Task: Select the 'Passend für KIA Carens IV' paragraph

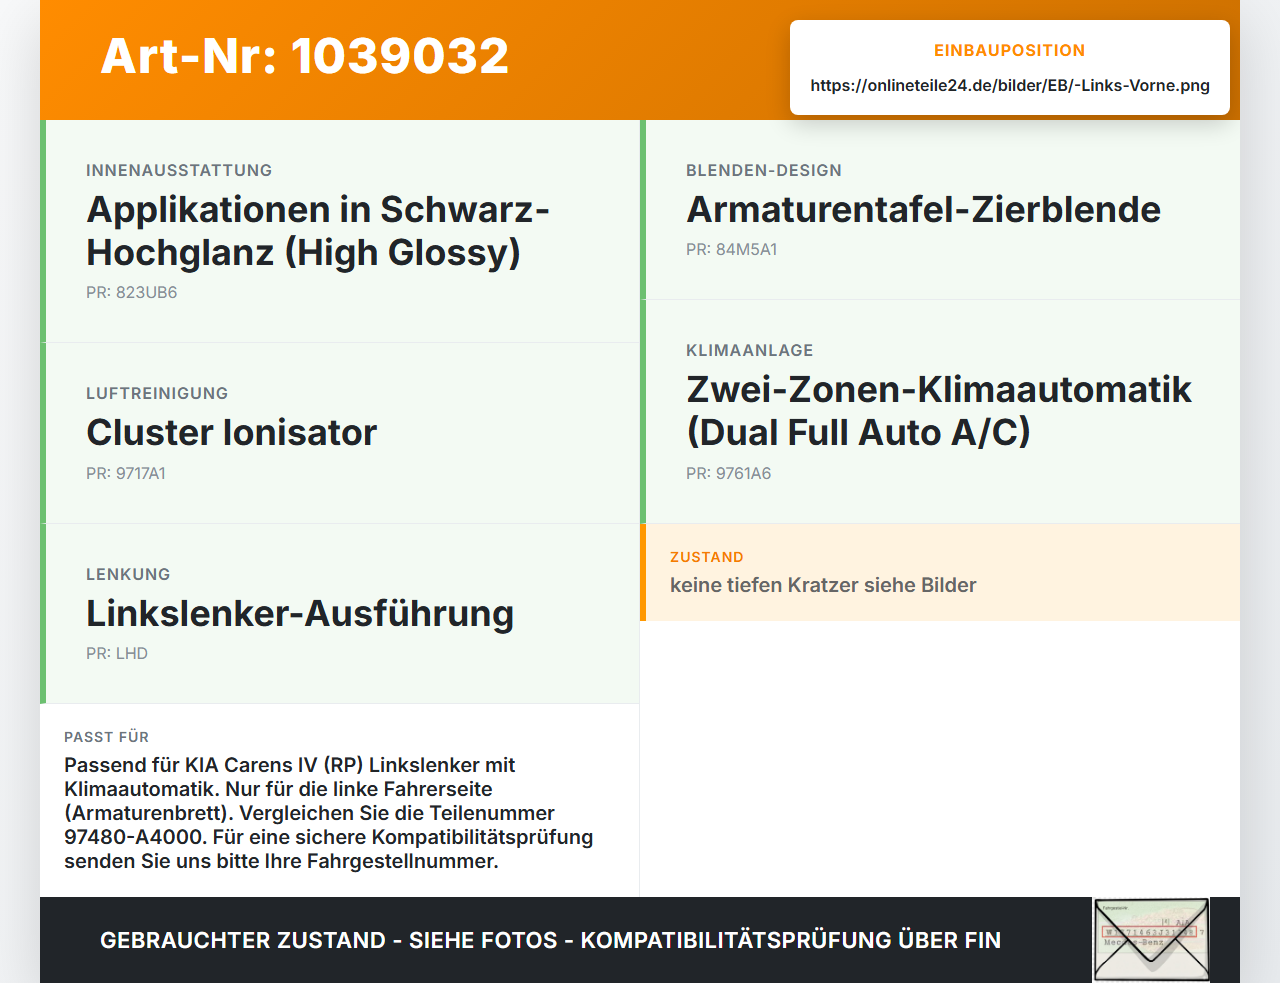Action: 329,813
